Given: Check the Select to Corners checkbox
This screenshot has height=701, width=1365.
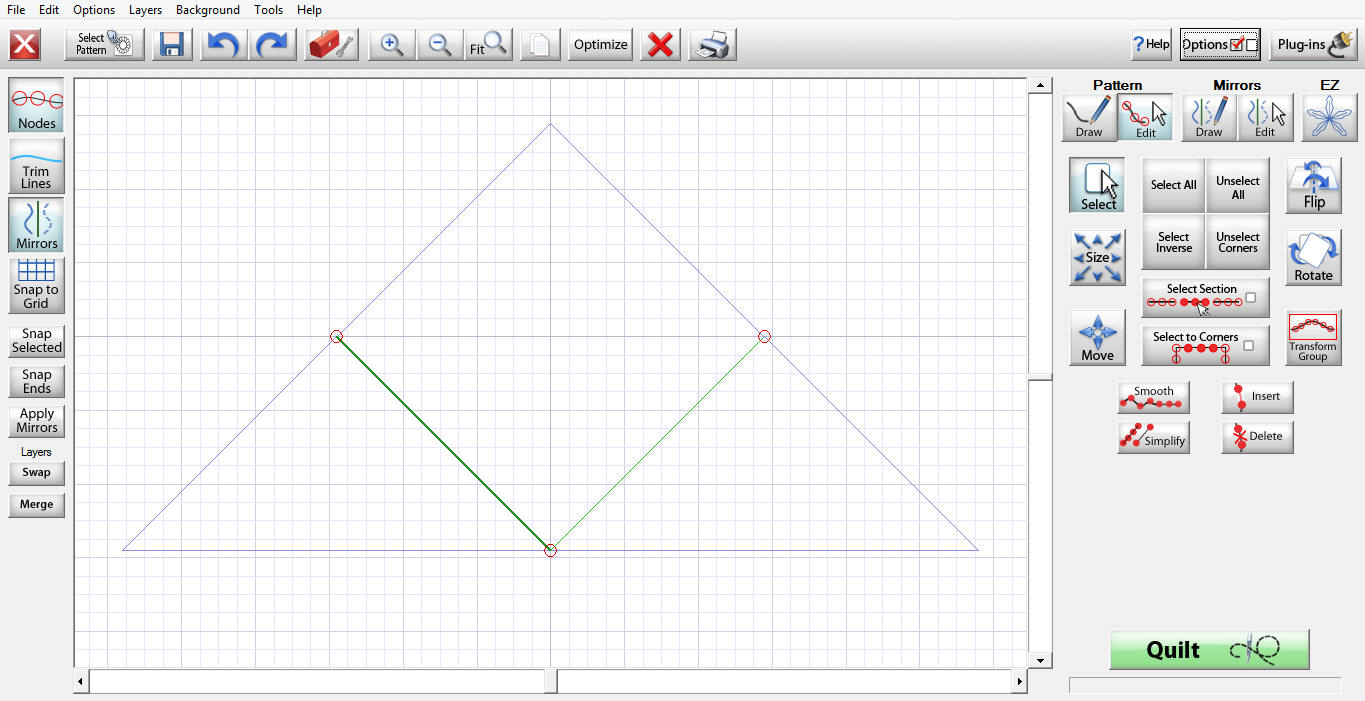Looking at the screenshot, I should point(1248,345).
